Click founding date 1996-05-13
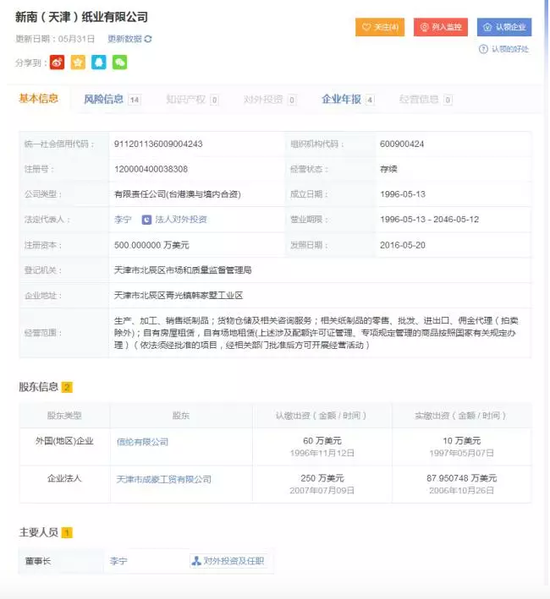The image size is (550, 599). 403,194
